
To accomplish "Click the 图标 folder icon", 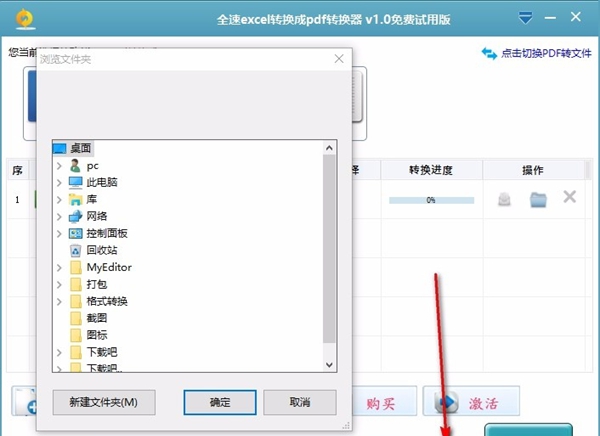I will click(76, 335).
